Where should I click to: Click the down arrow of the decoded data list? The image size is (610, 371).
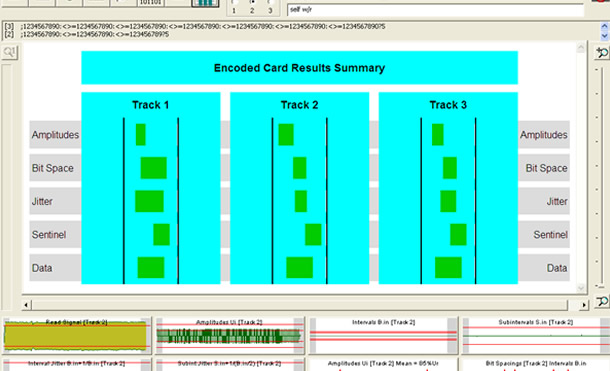point(604,35)
